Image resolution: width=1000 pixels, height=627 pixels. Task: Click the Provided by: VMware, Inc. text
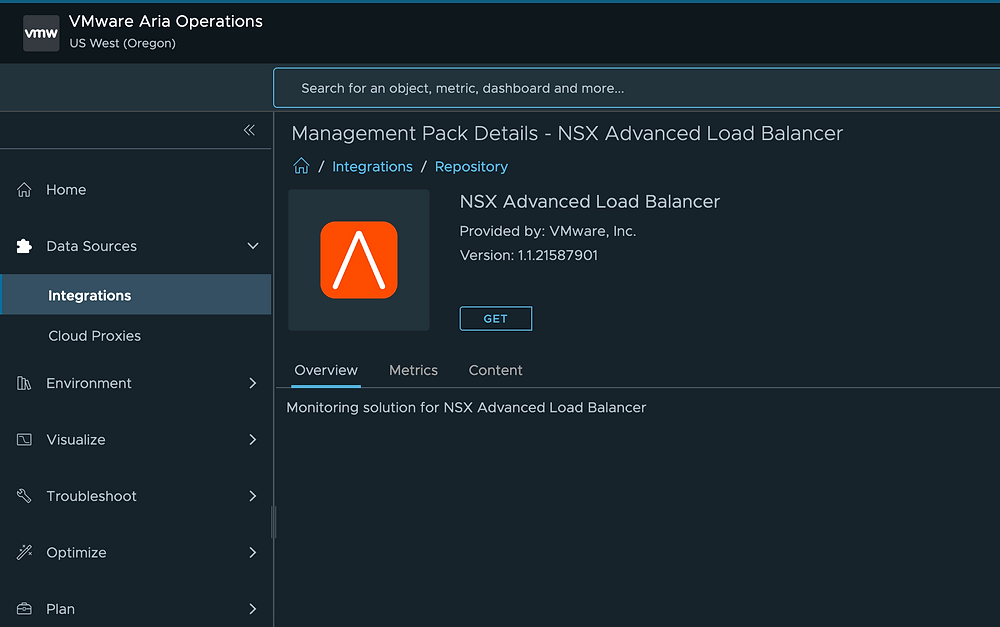click(548, 231)
